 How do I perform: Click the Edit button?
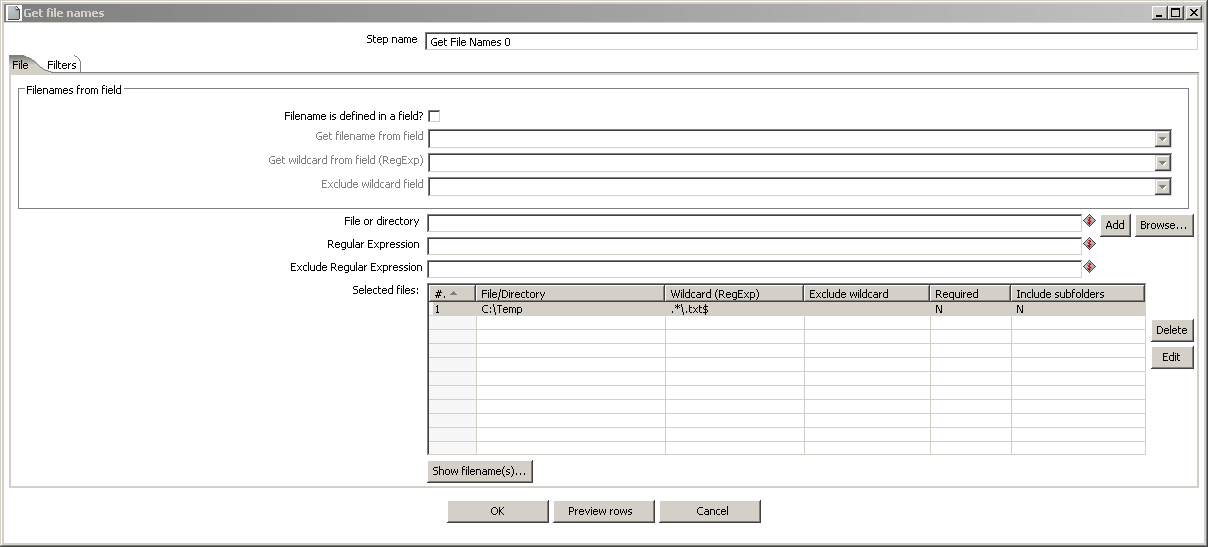1172,357
